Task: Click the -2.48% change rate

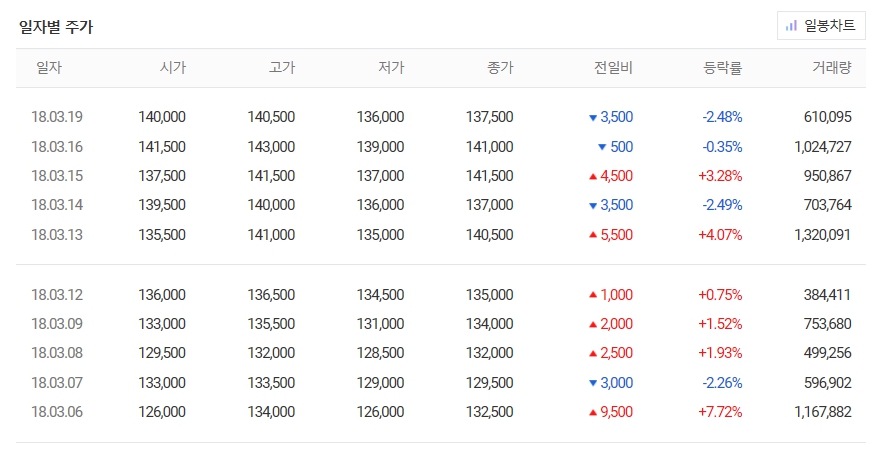Action: [x=722, y=117]
